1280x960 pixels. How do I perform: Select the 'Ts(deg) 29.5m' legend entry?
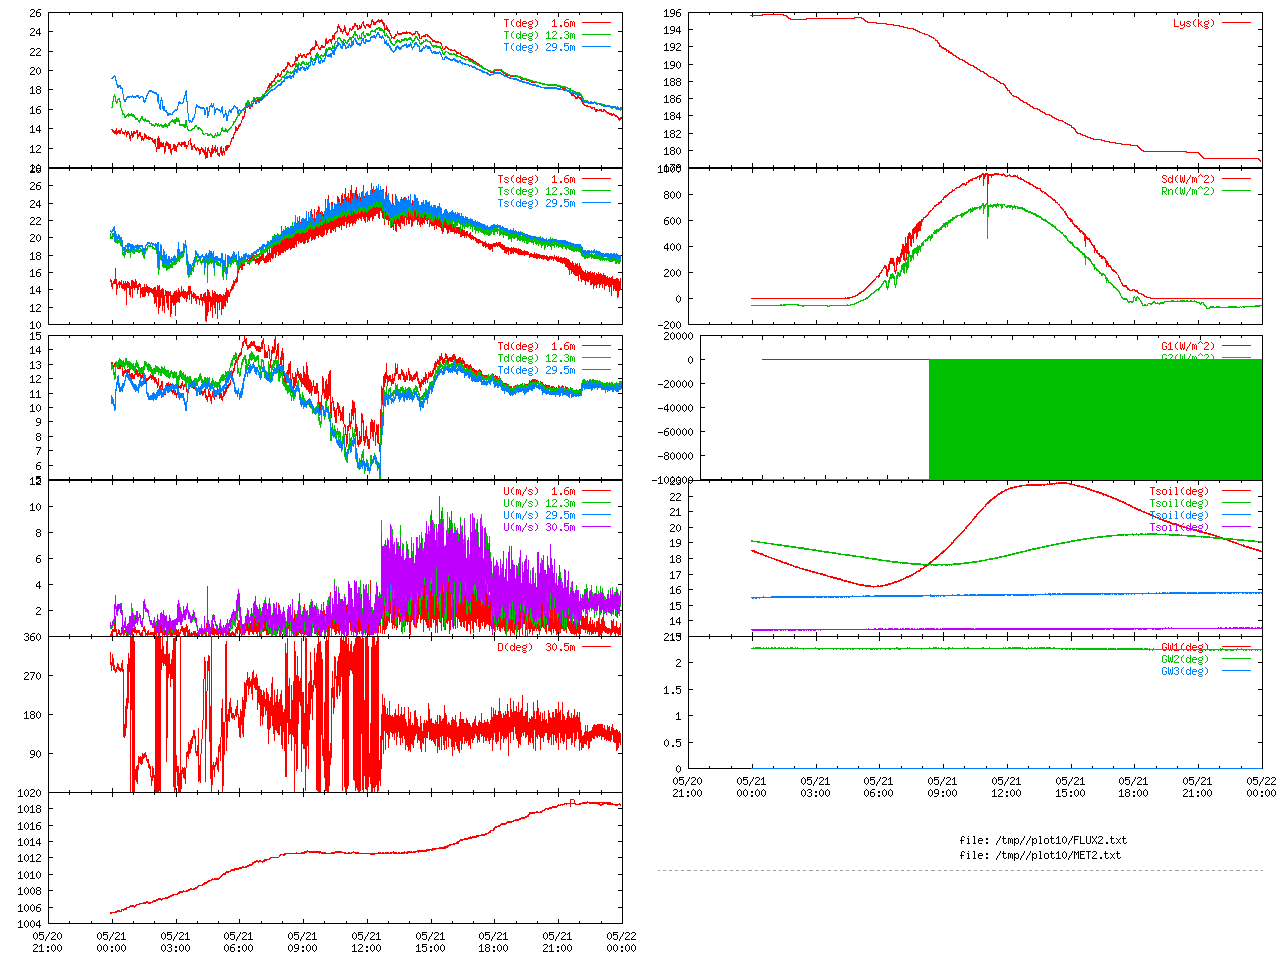click(x=536, y=203)
